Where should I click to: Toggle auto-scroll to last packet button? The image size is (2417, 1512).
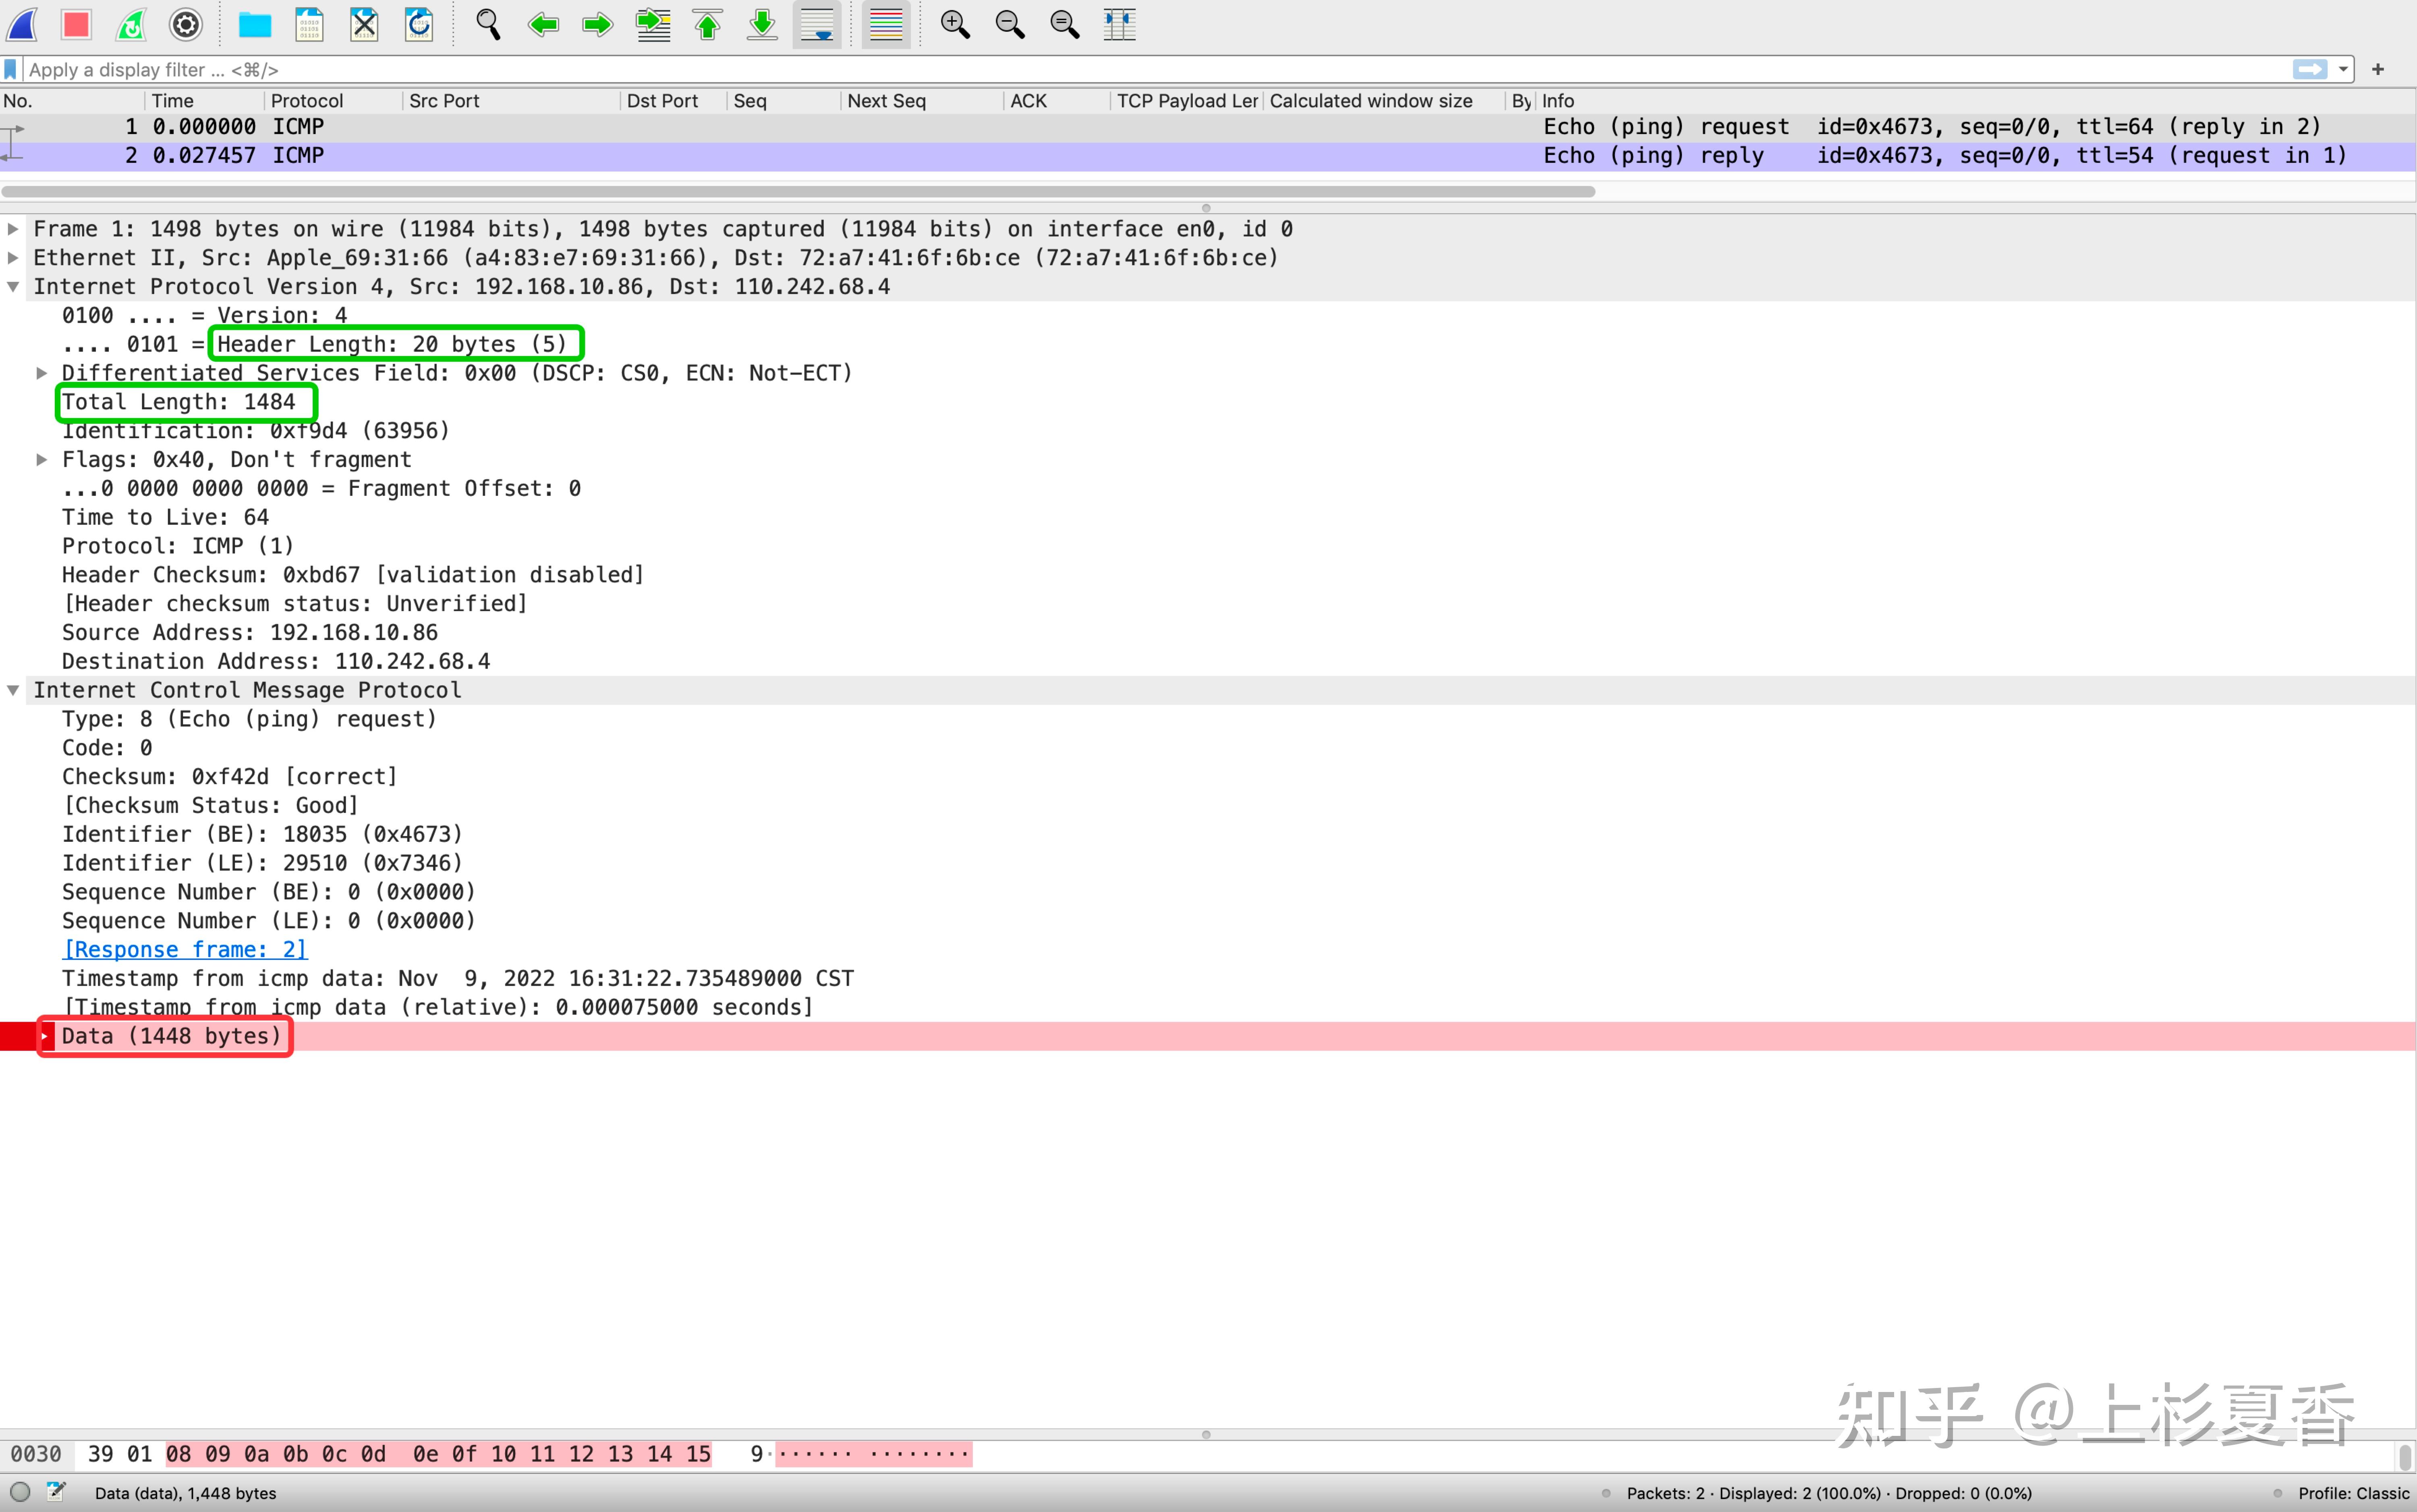(817, 24)
